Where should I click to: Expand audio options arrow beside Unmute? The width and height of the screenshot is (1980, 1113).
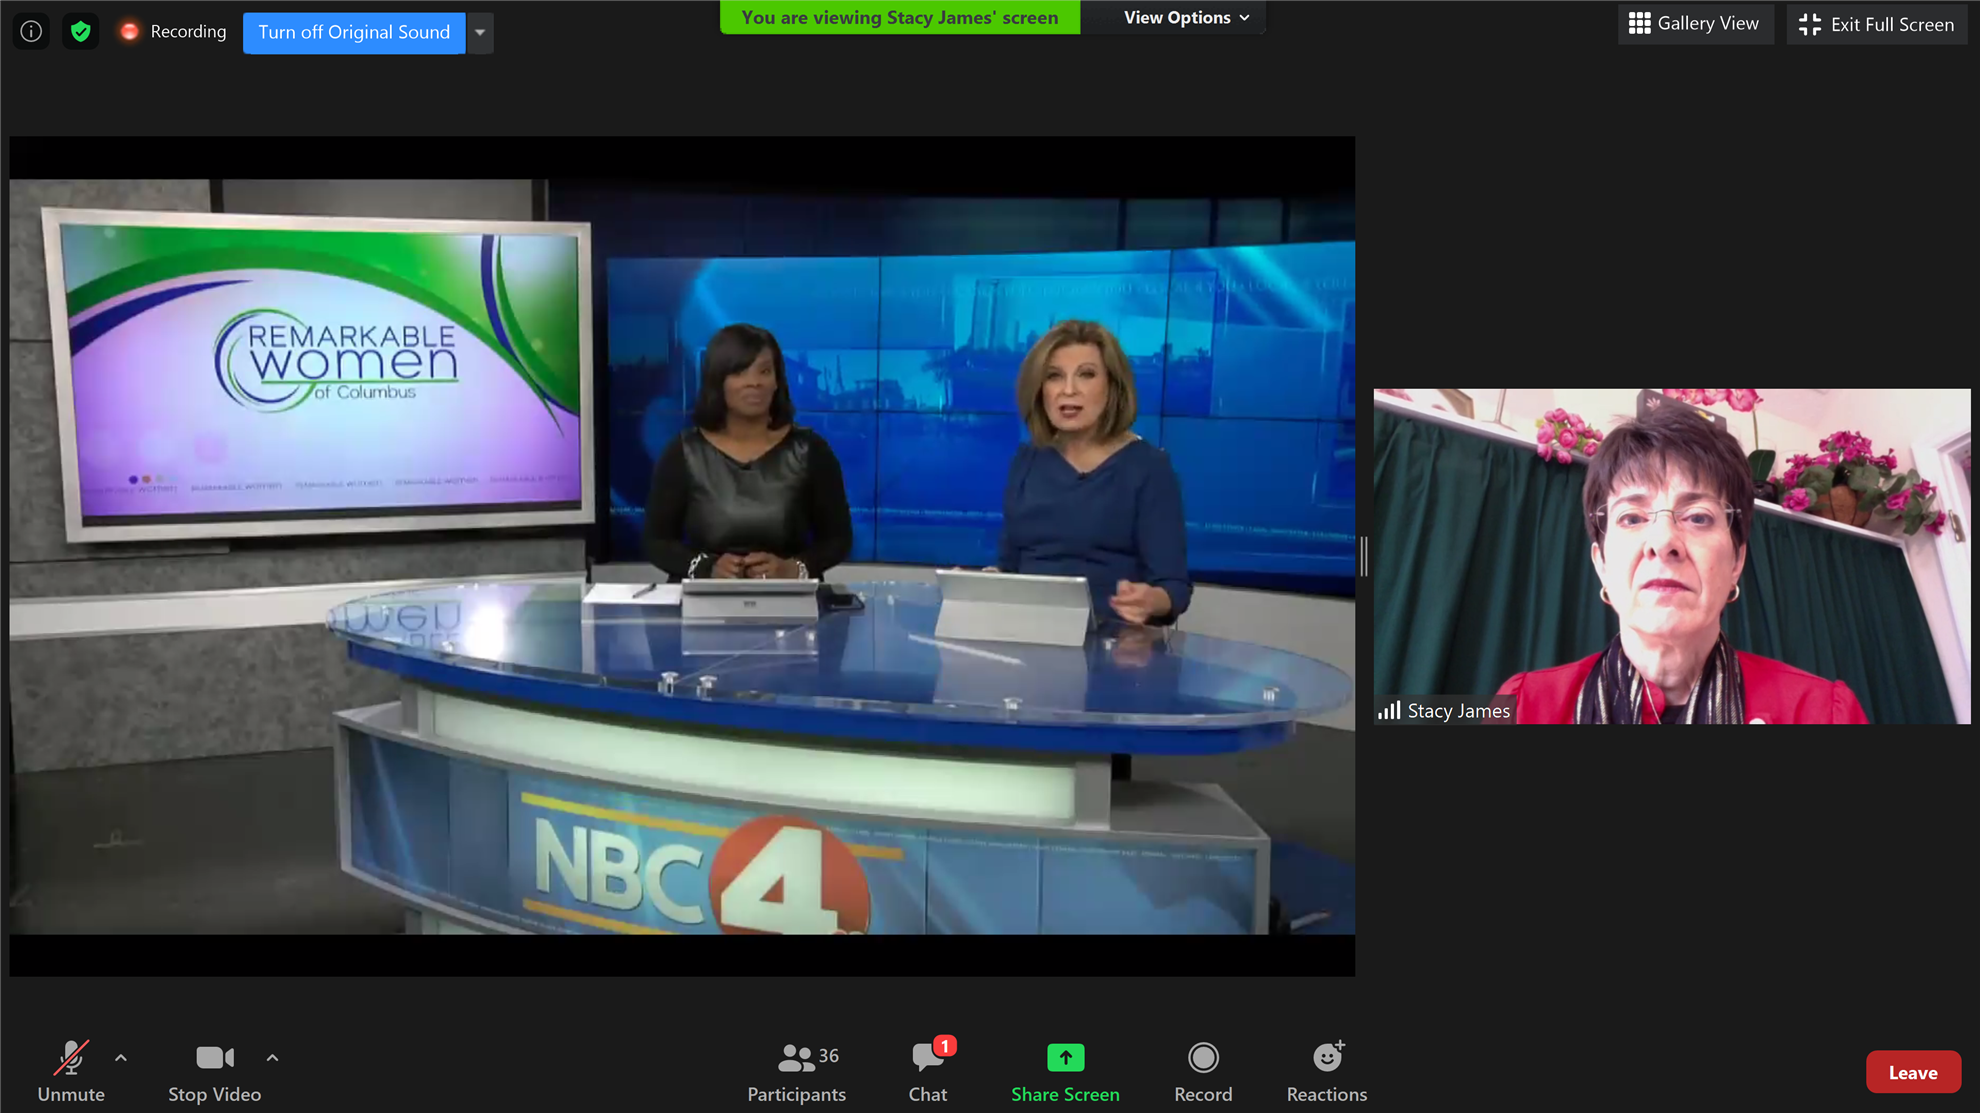pyautogui.click(x=121, y=1057)
